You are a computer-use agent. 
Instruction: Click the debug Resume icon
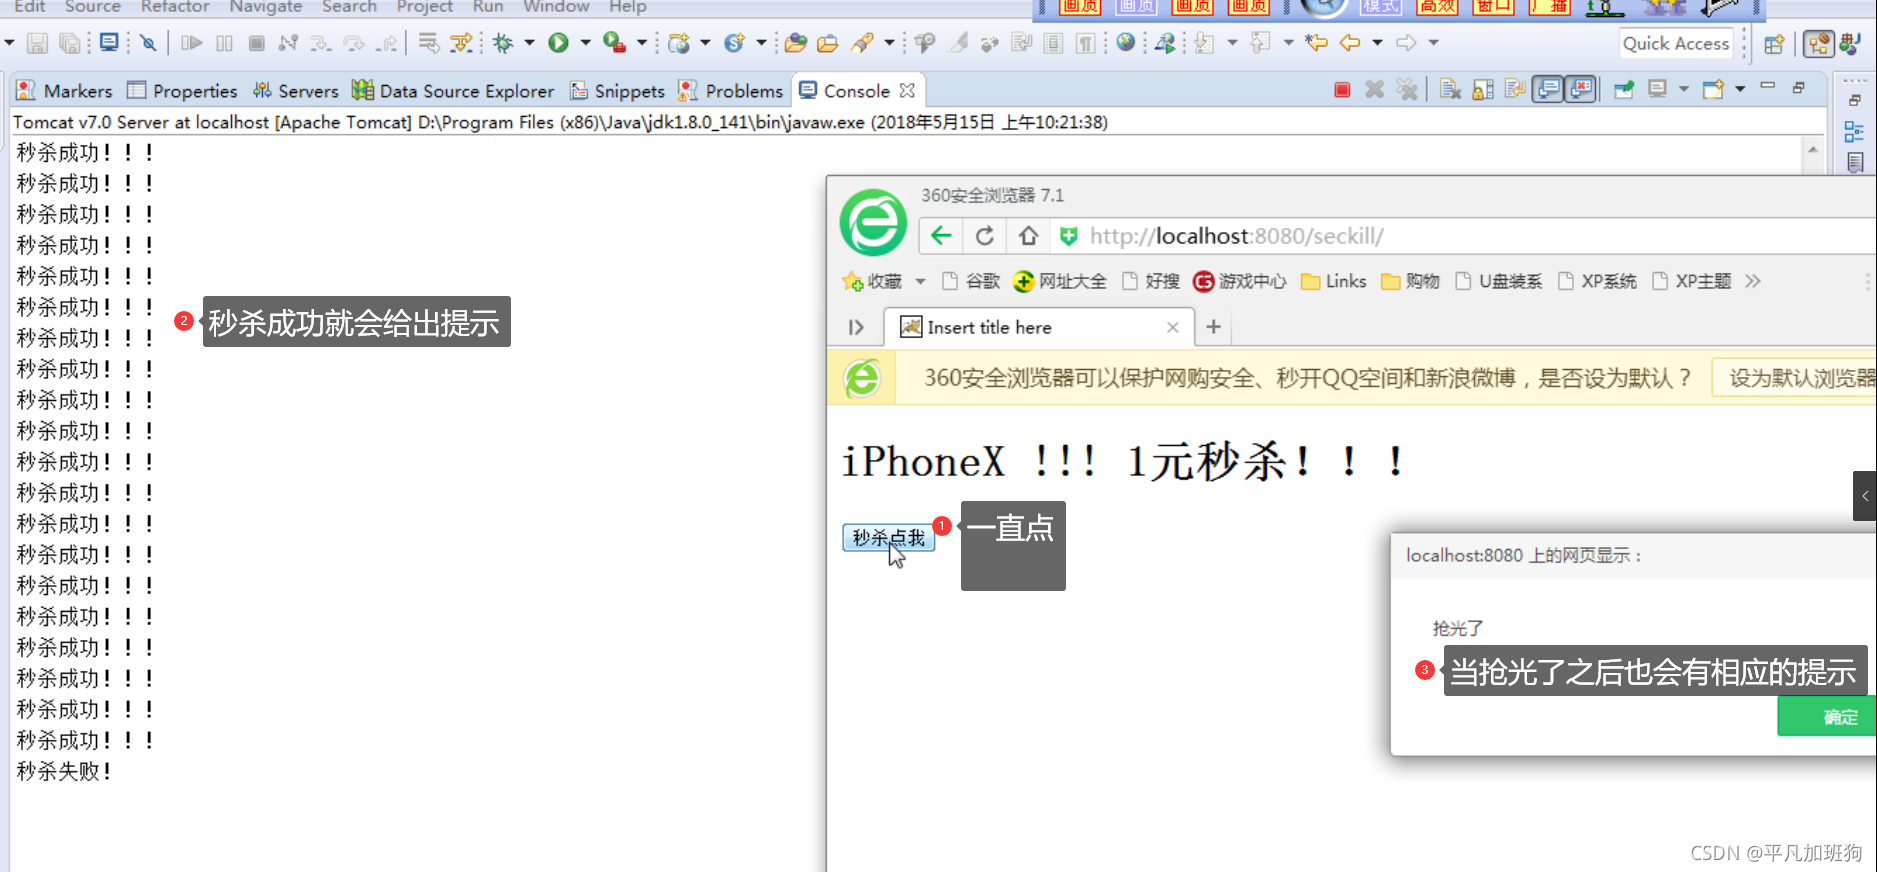click(191, 43)
